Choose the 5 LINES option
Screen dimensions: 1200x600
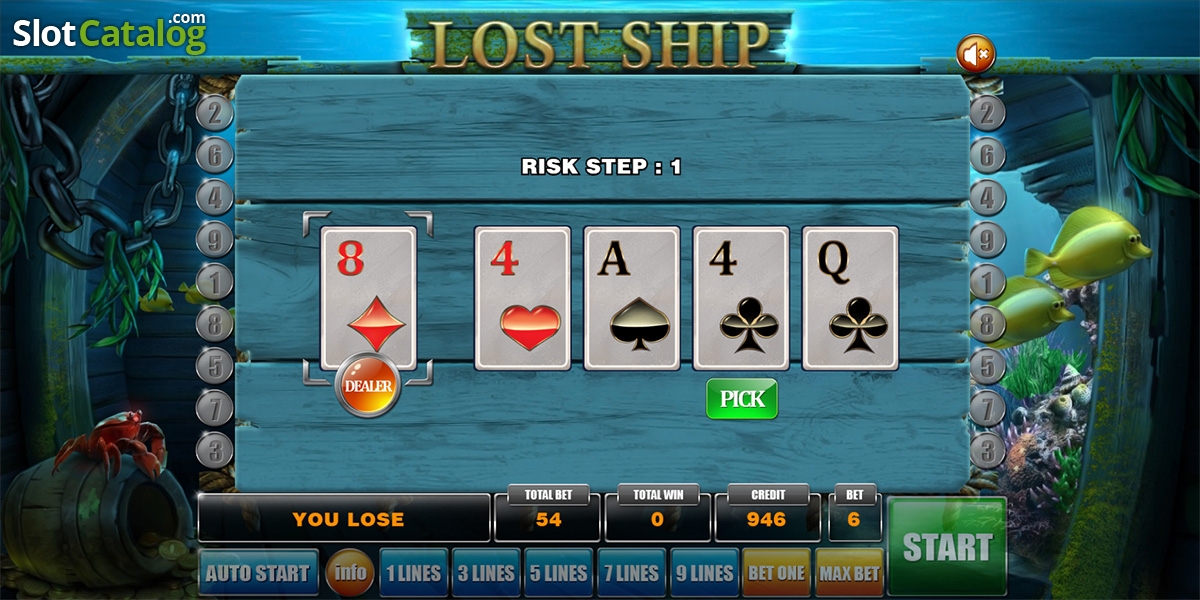(x=559, y=573)
